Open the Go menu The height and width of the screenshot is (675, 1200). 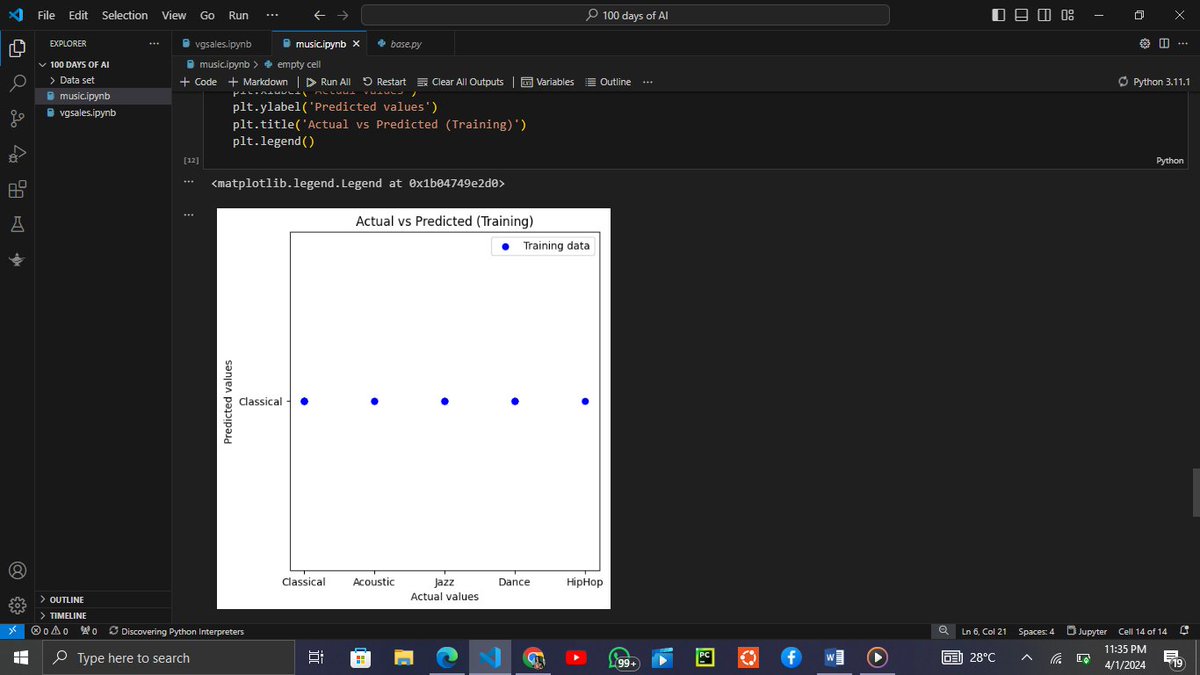click(x=207, y=15)
